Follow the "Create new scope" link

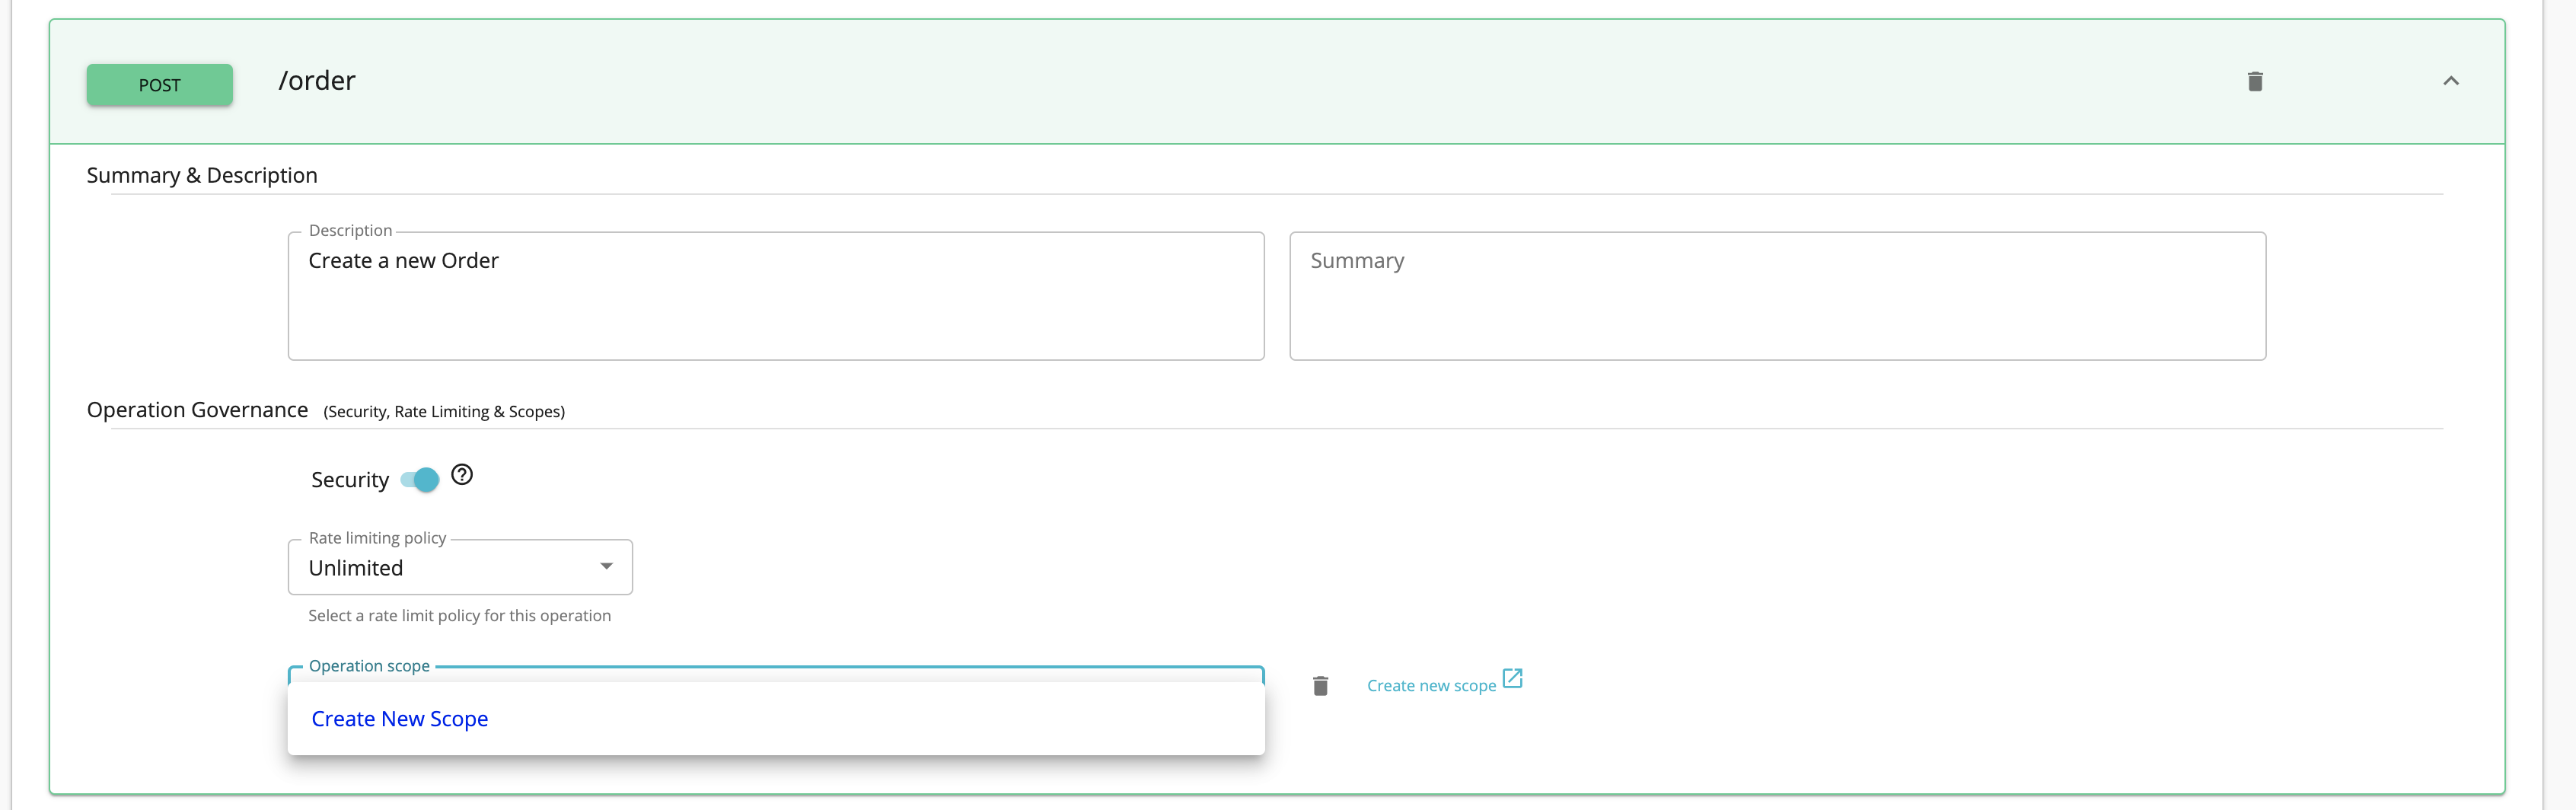tap(1432, 685)
